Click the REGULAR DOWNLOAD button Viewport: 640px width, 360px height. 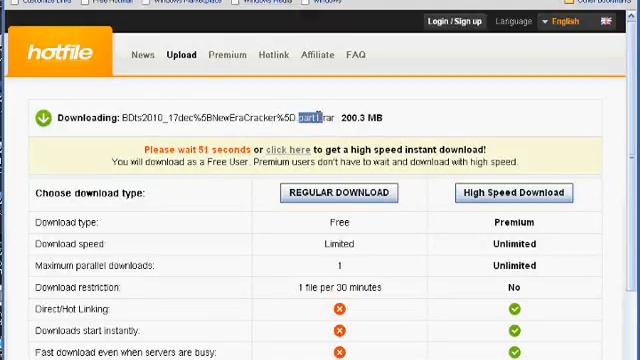tap(339, 193)
